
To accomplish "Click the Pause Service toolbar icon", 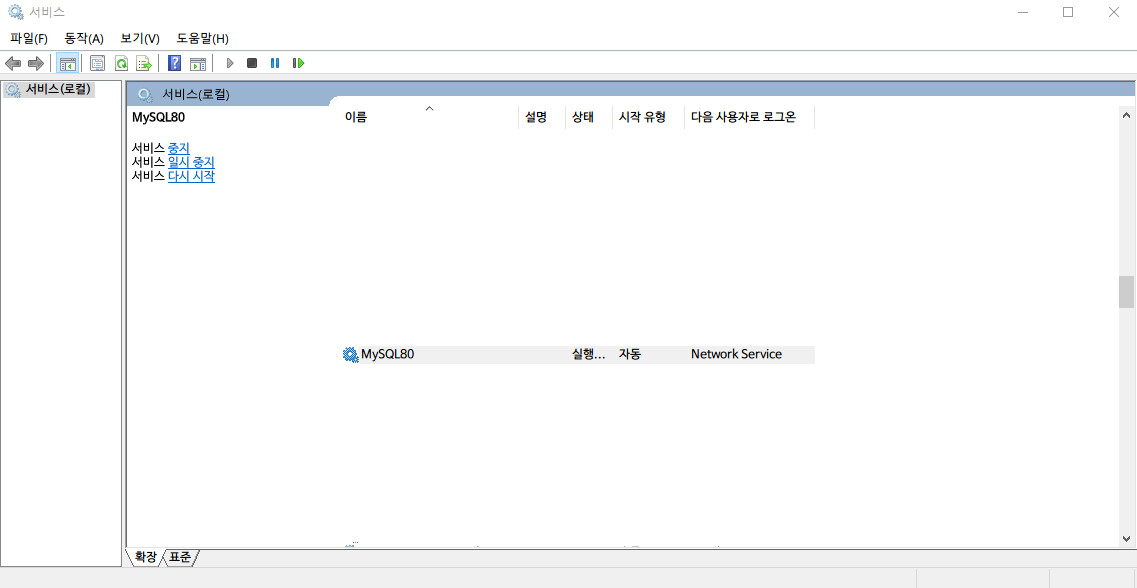I will 275,63.
